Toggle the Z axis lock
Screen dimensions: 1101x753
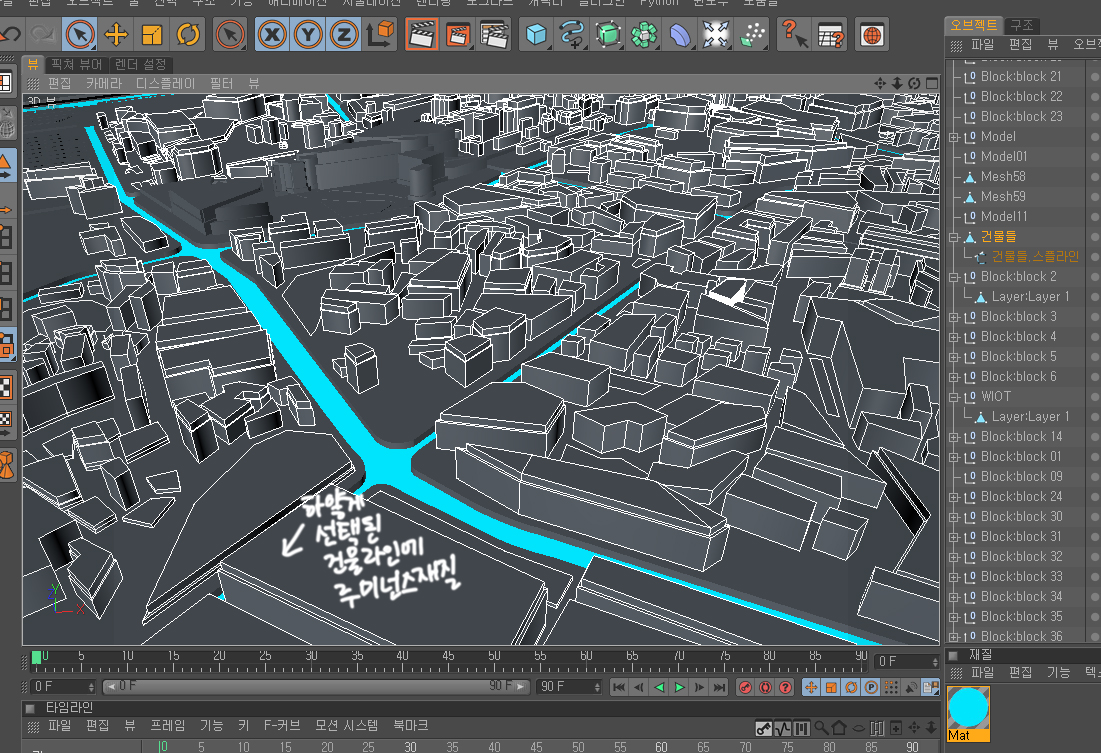[344, 34]
